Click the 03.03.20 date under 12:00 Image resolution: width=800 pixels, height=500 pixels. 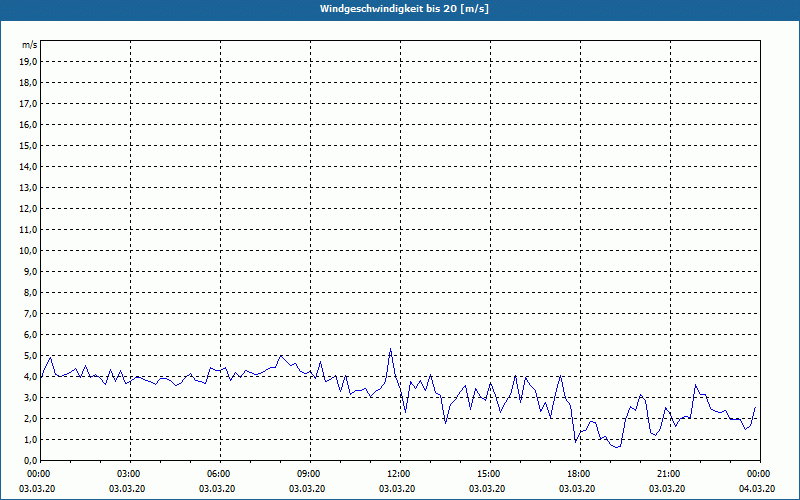(399, 488)
